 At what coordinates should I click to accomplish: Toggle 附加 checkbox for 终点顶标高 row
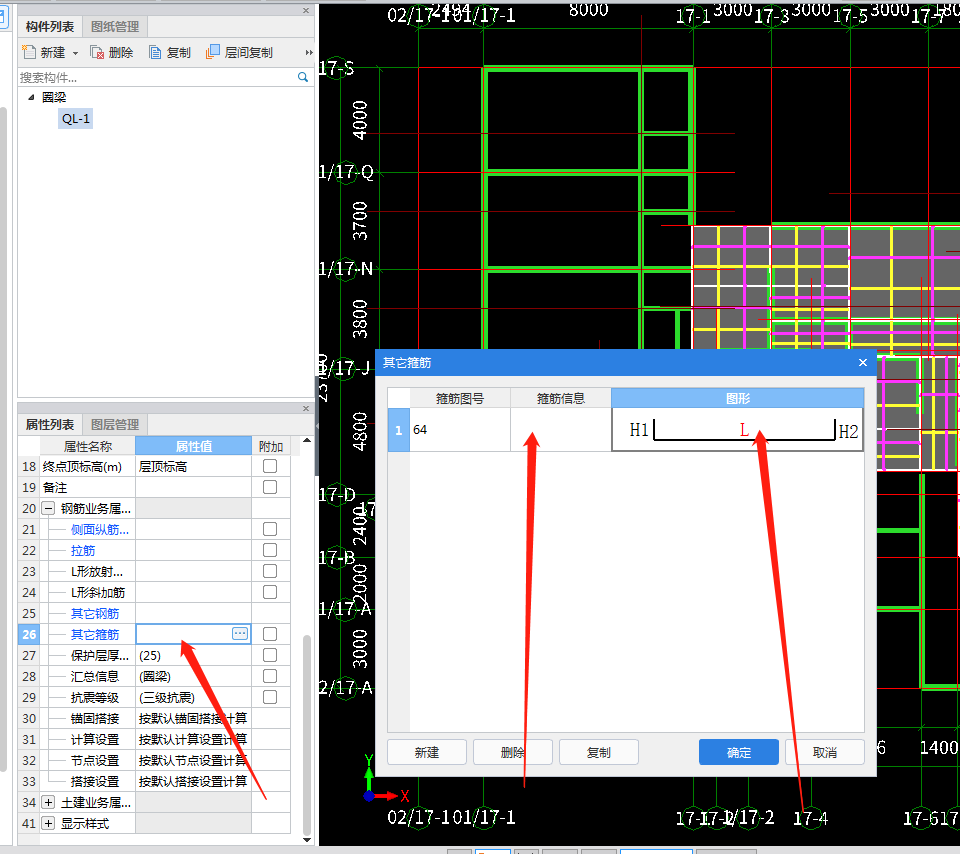(x=270, y=466)
